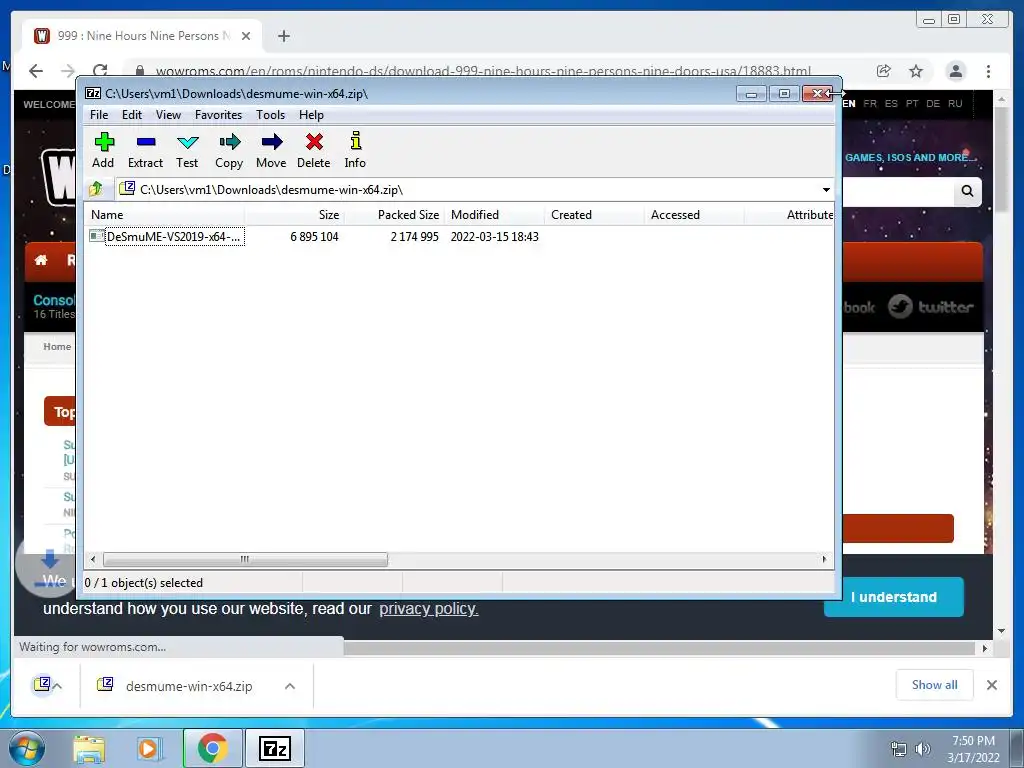The width and height of the screenshot is (1024, 768).
Task: Close the 999 Nine Hours Chrome tab
Action: point(246,36)
